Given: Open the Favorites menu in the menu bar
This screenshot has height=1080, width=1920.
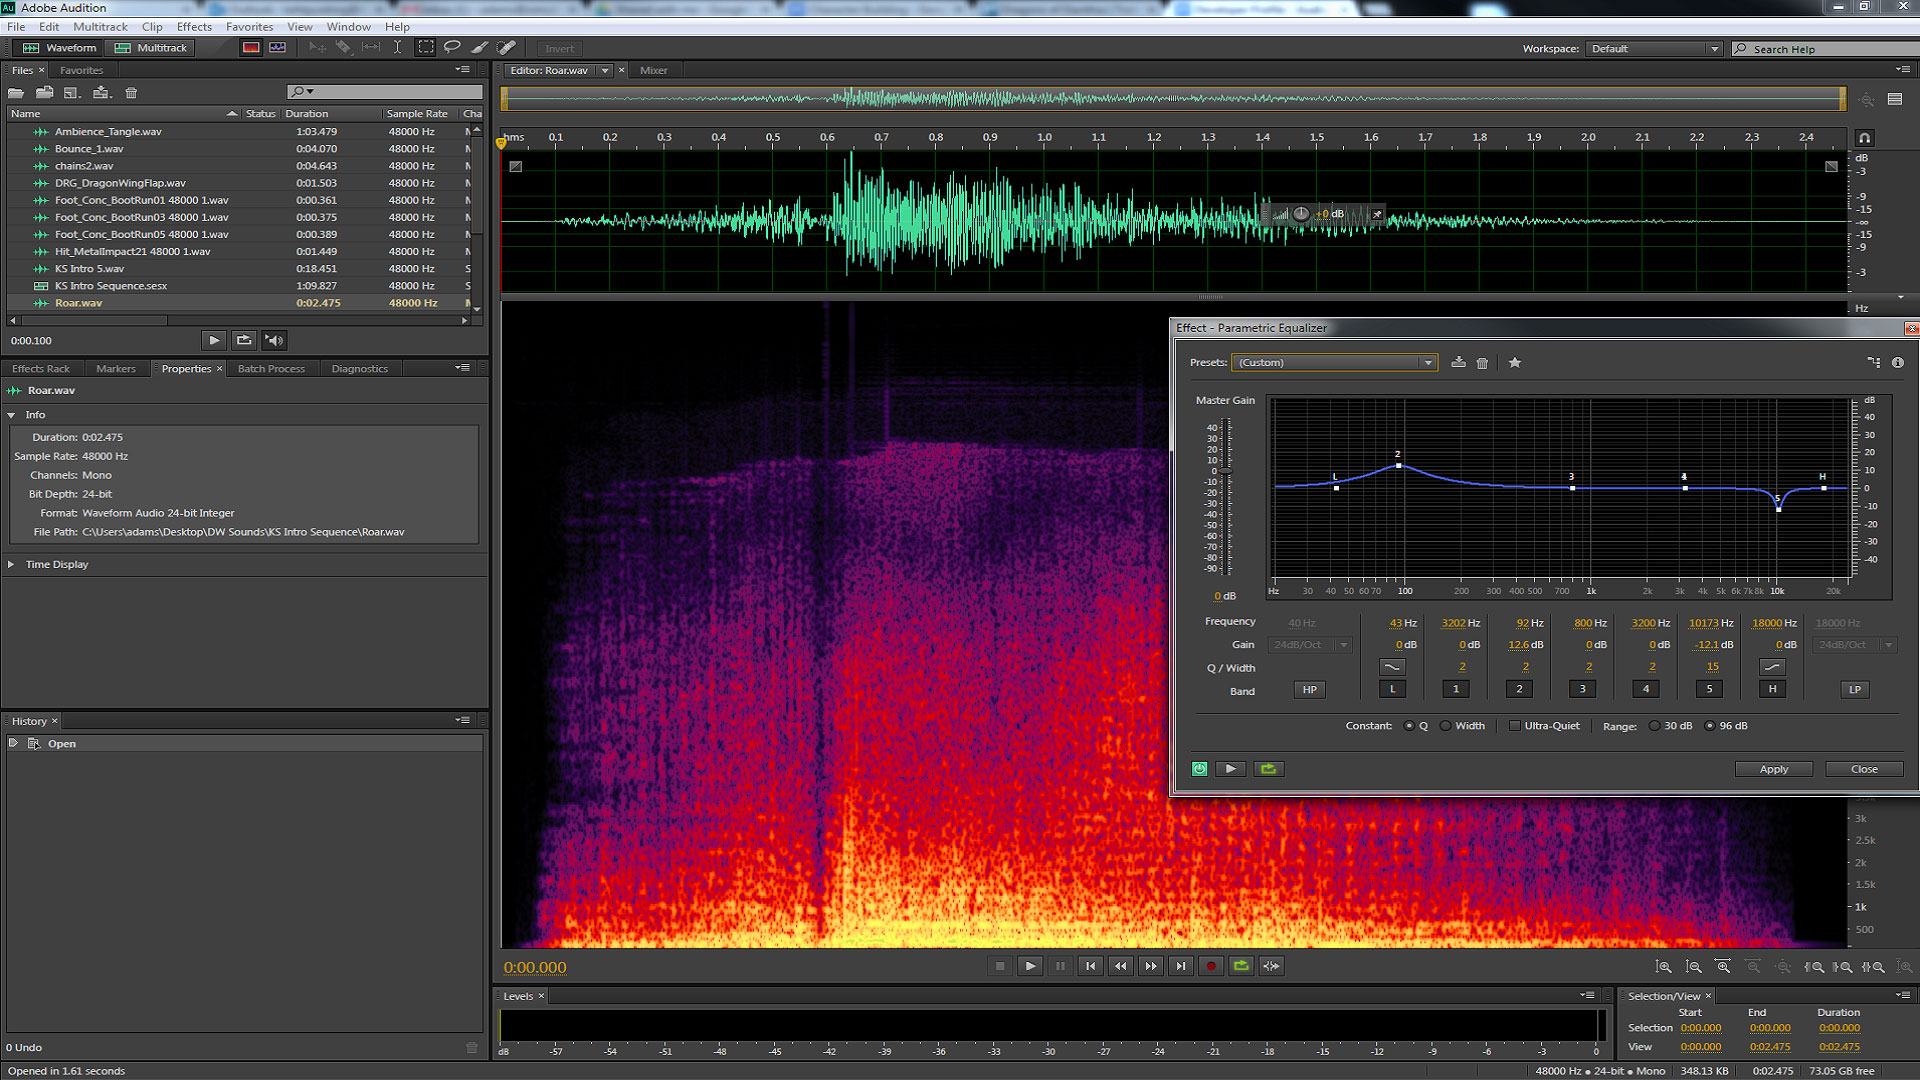Looking at the screenshot, I should click(249, 27).
